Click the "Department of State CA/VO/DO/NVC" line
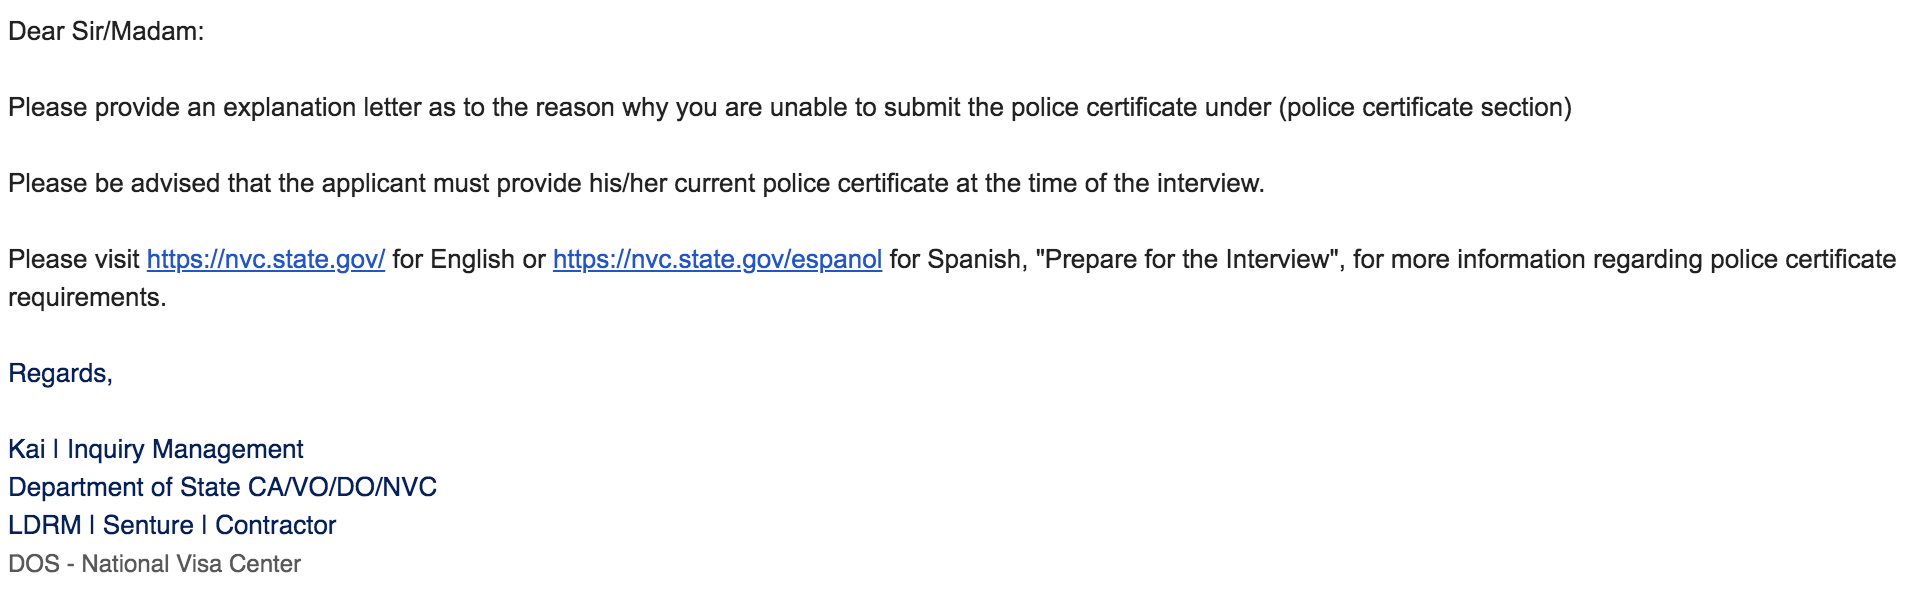 (222, 488)
